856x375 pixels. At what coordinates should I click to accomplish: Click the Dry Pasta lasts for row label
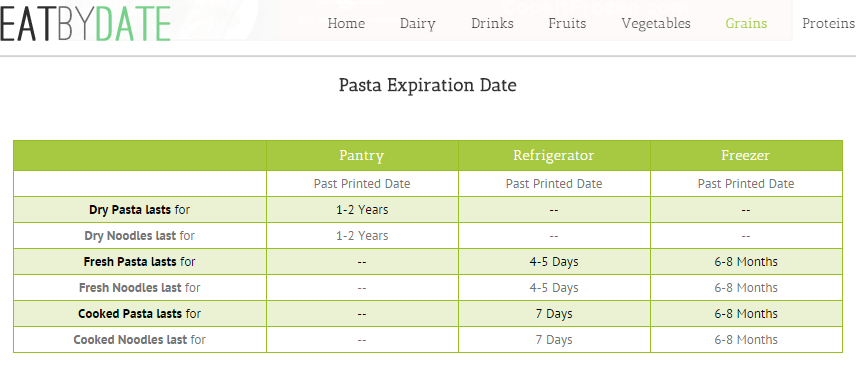(140, 210)
